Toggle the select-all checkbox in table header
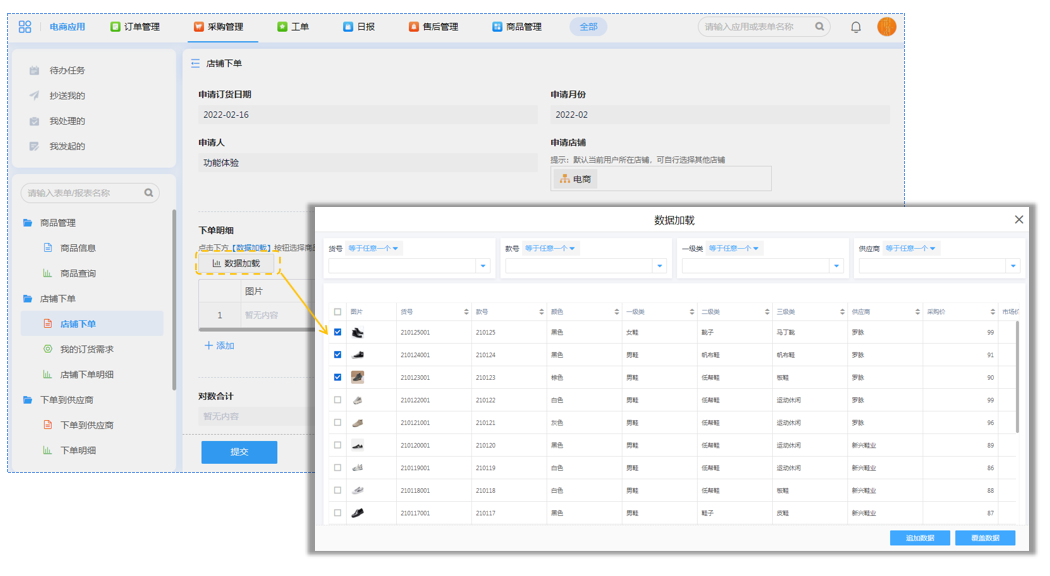 (x=338, y=312)
